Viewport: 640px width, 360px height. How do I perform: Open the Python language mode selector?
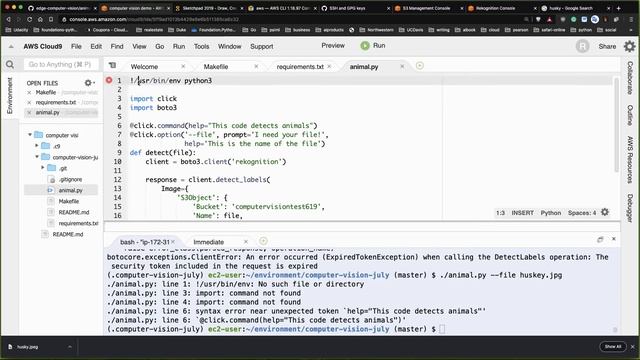click(x=551, y=213)
